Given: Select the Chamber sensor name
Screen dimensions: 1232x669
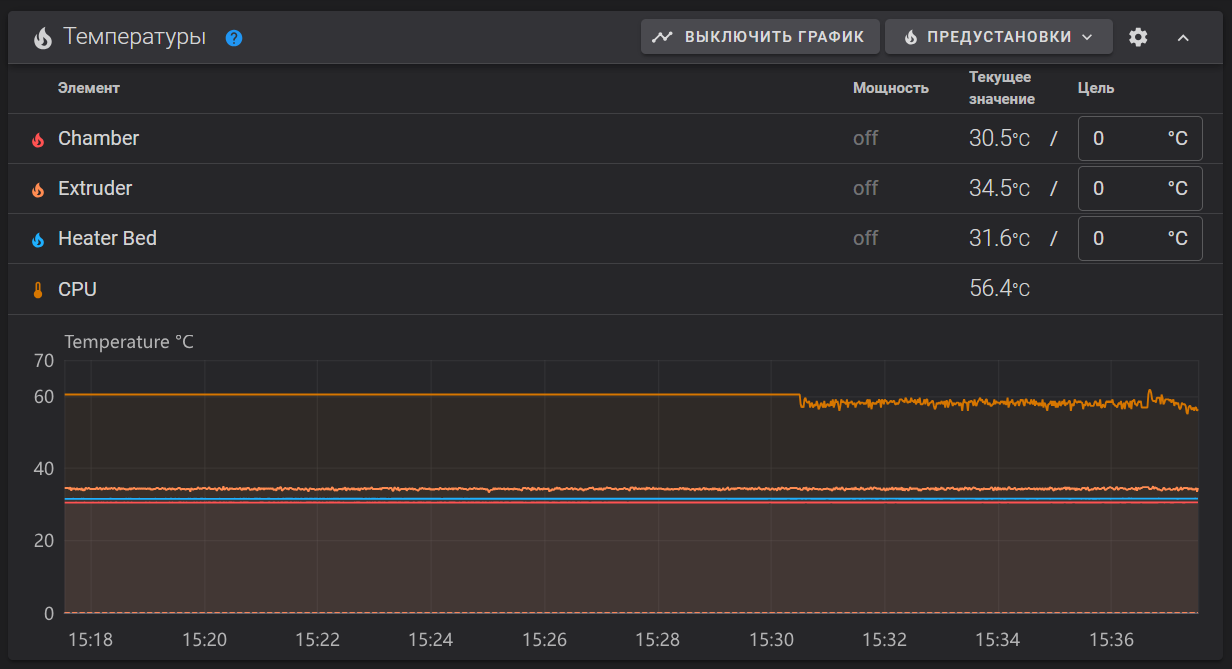Looking at the screenshot, I should pos(98,138).
